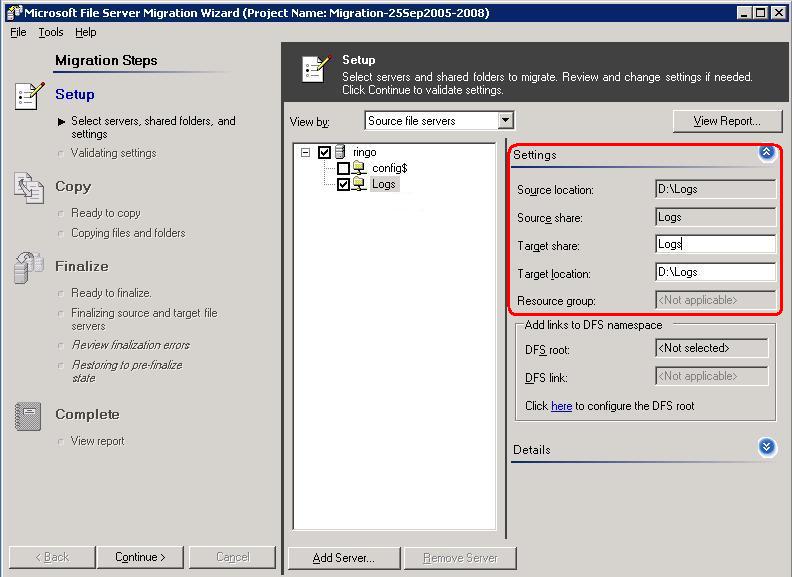The height and width of the screenshot is (577, 792).
Task: Click the Setup step icon in sidebar
Action: (x=30, y=96)
